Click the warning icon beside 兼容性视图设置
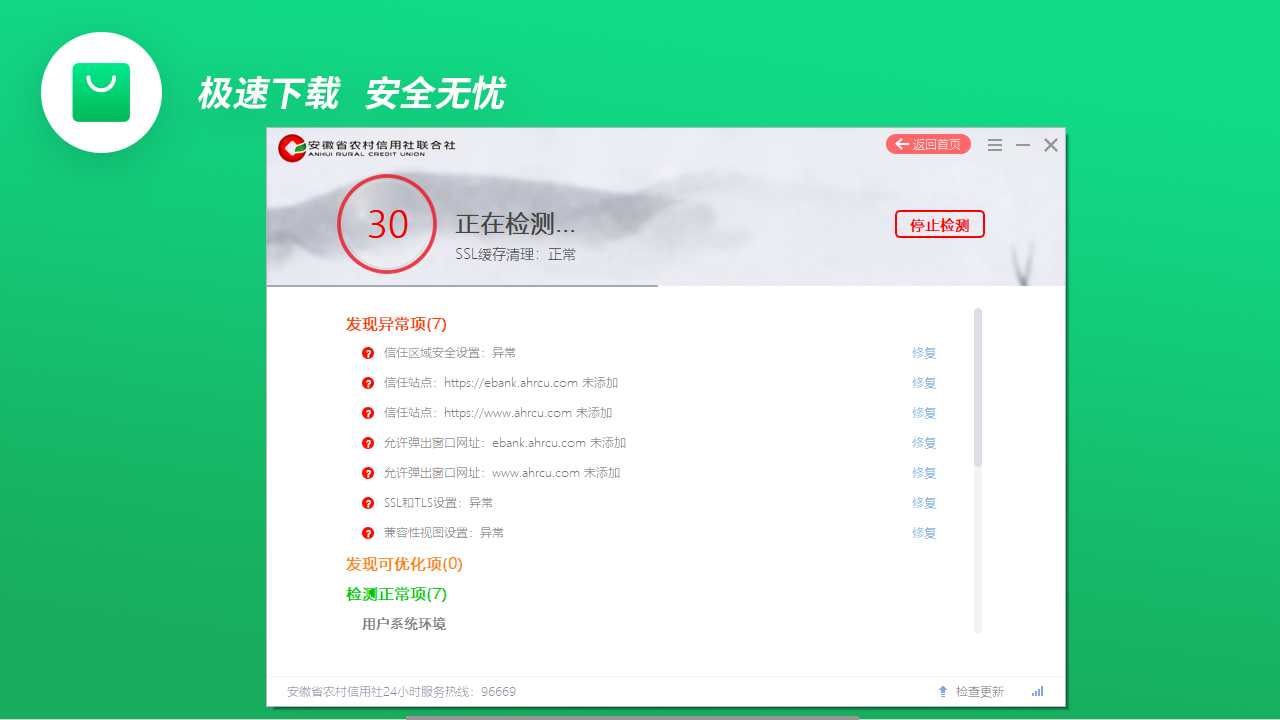The height and width of the screenshot is (720, 1280). [368, 533]
